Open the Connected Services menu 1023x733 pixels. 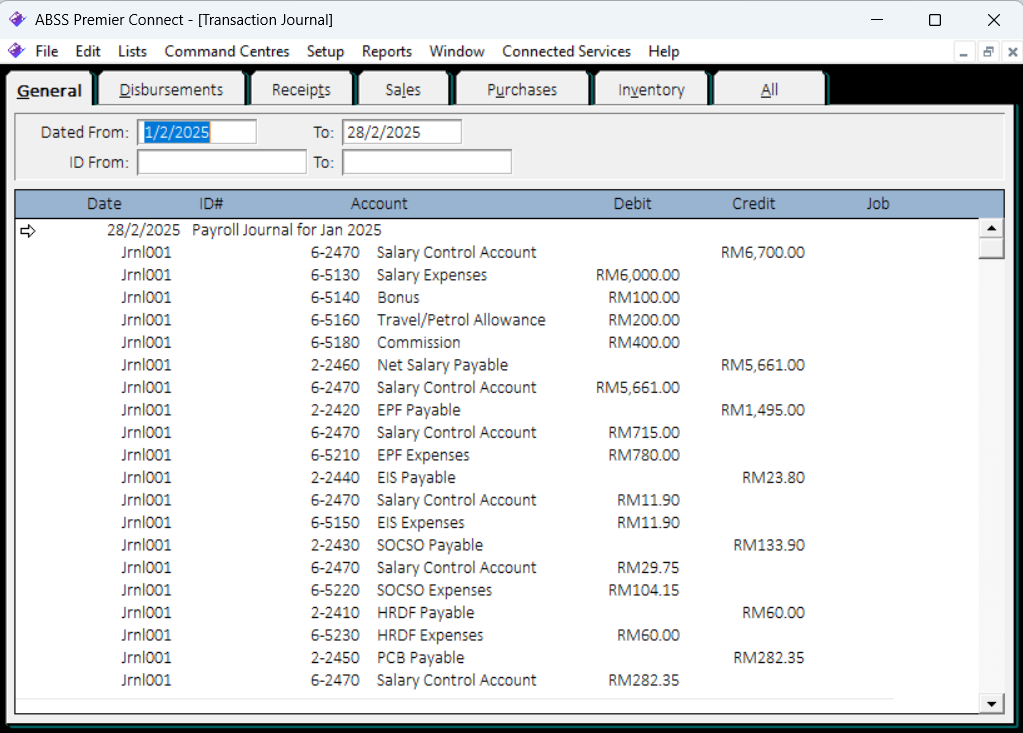566,51
